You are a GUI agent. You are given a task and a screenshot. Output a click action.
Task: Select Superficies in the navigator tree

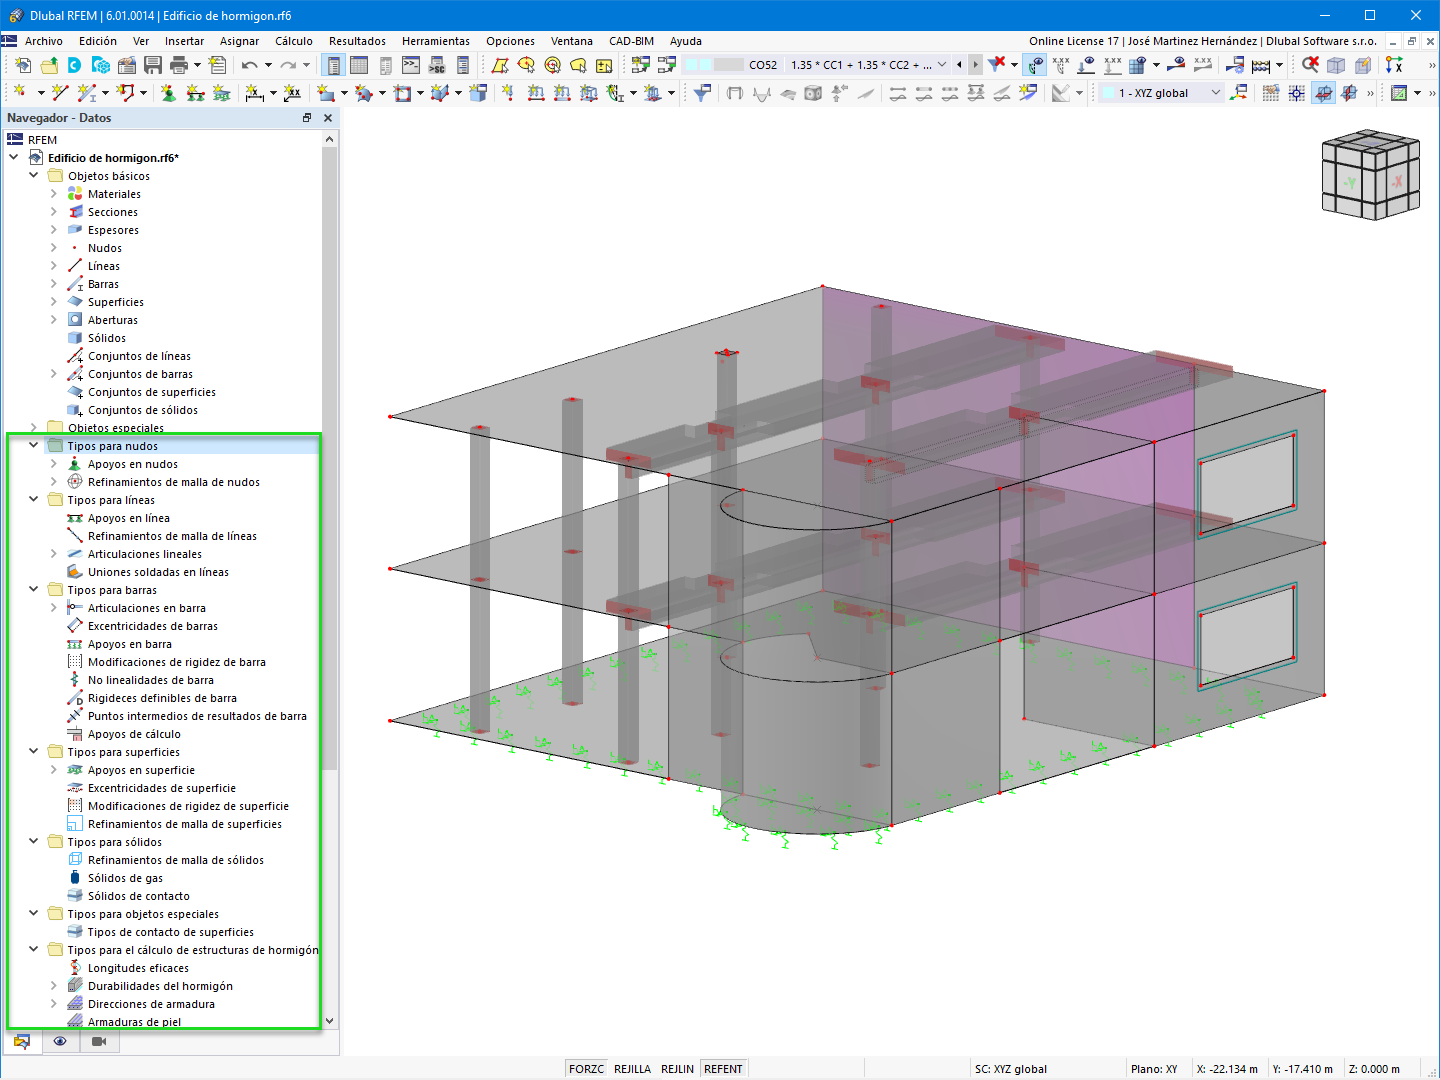pos(116,302)
